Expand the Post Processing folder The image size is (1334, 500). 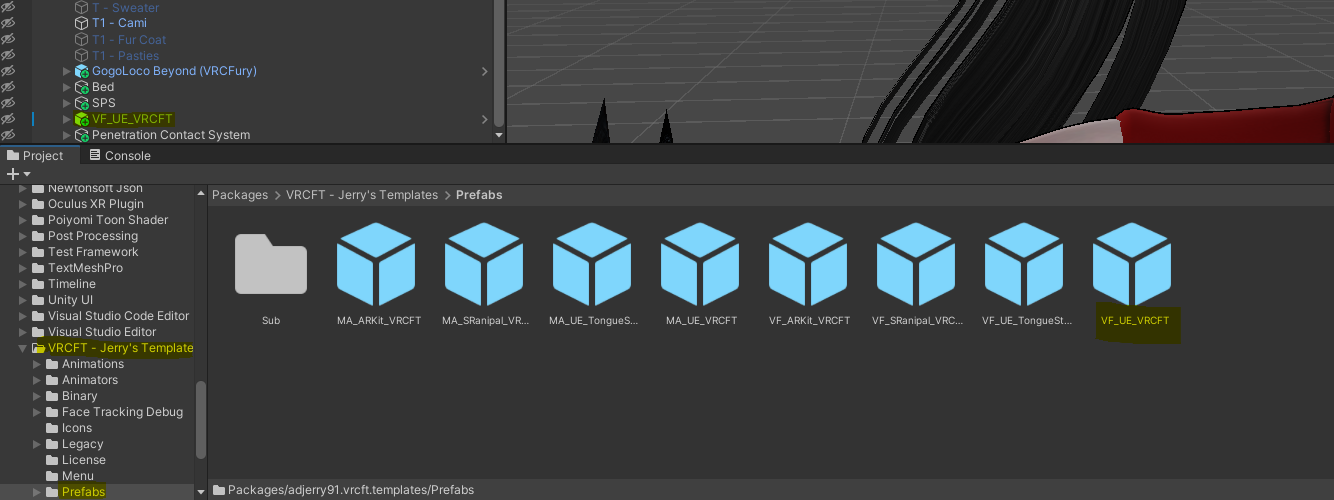[23, 236]
